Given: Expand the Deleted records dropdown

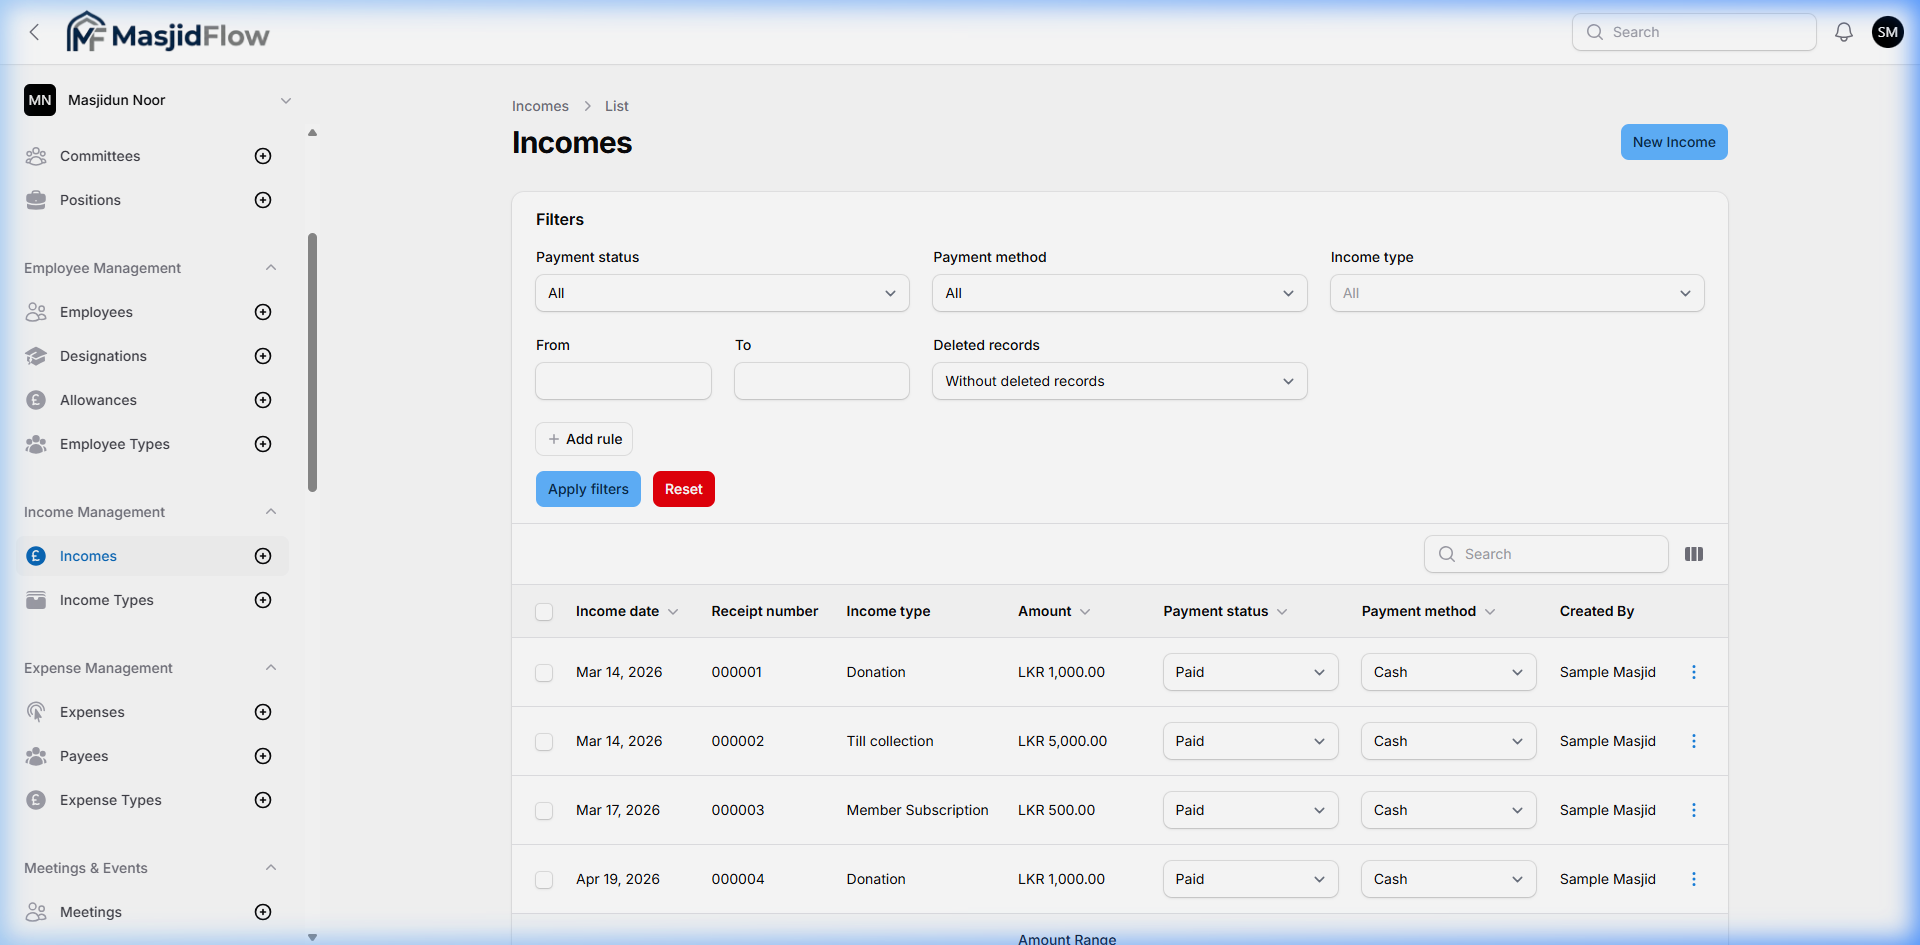Looking at the screenshot, I should (1119, 381).
